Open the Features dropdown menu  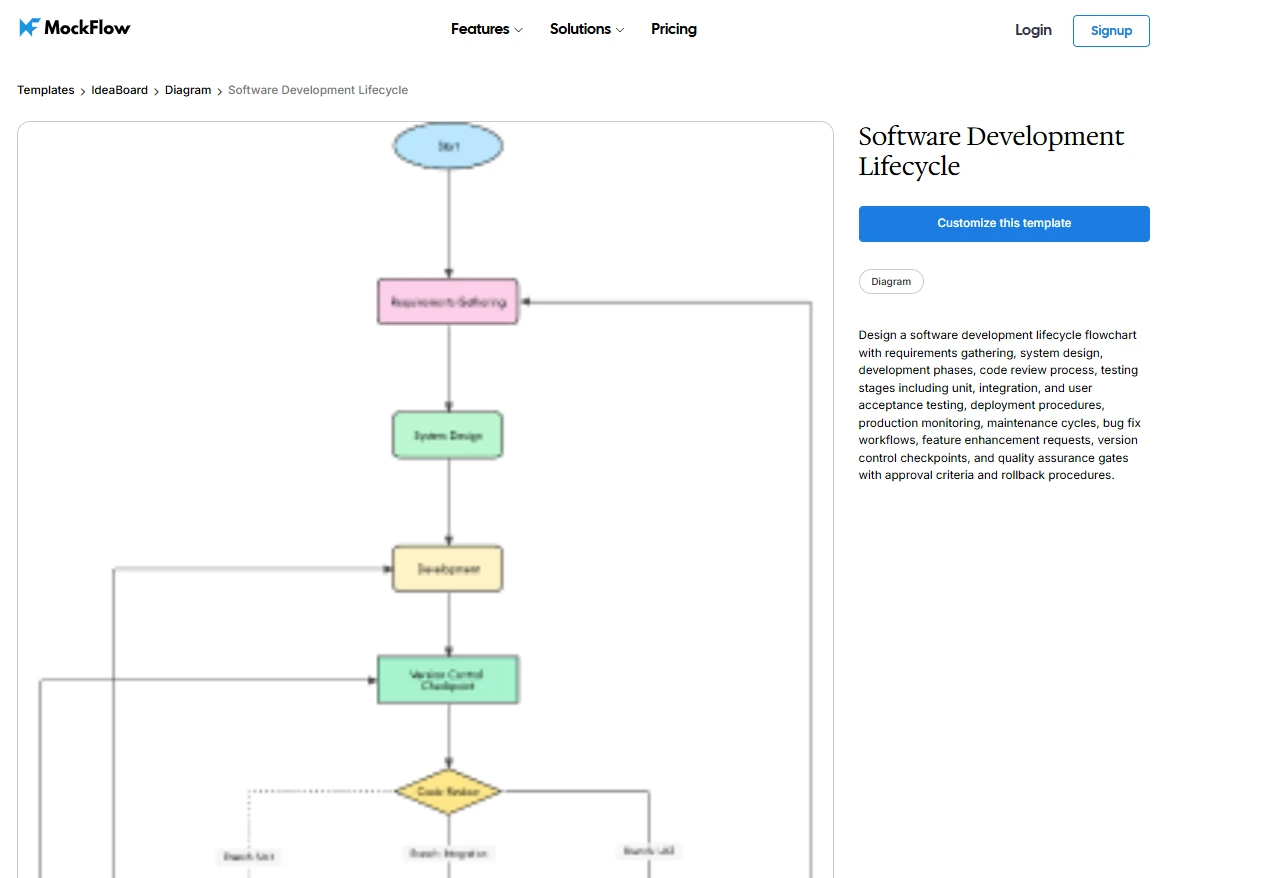(x=487, y=29)
